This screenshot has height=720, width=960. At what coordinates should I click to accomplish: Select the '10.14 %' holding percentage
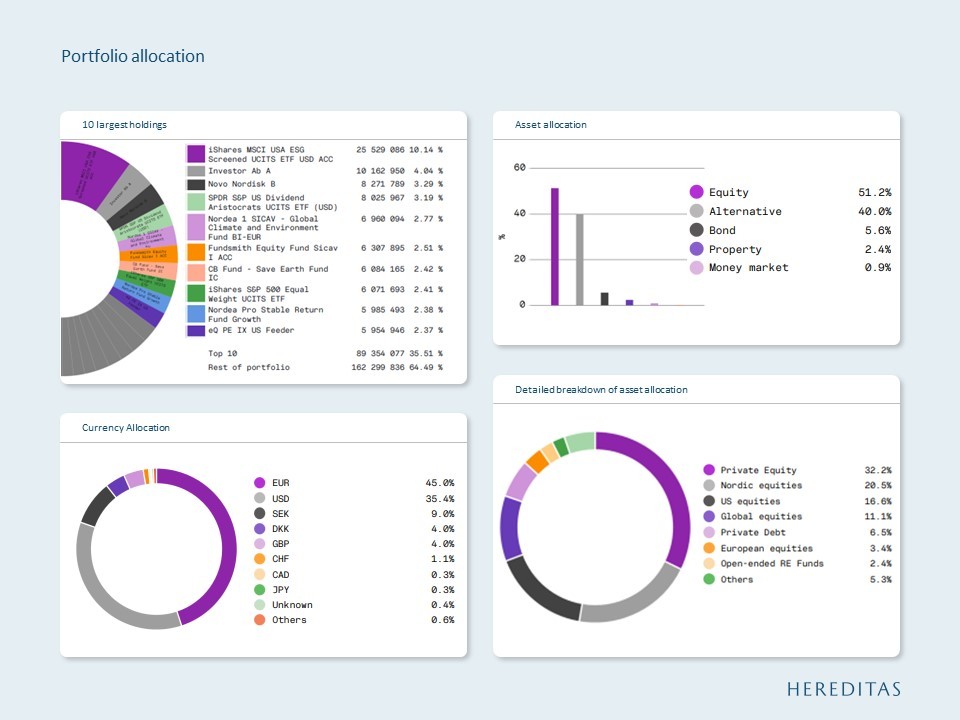pyautogui.click(x=426, y=150)
